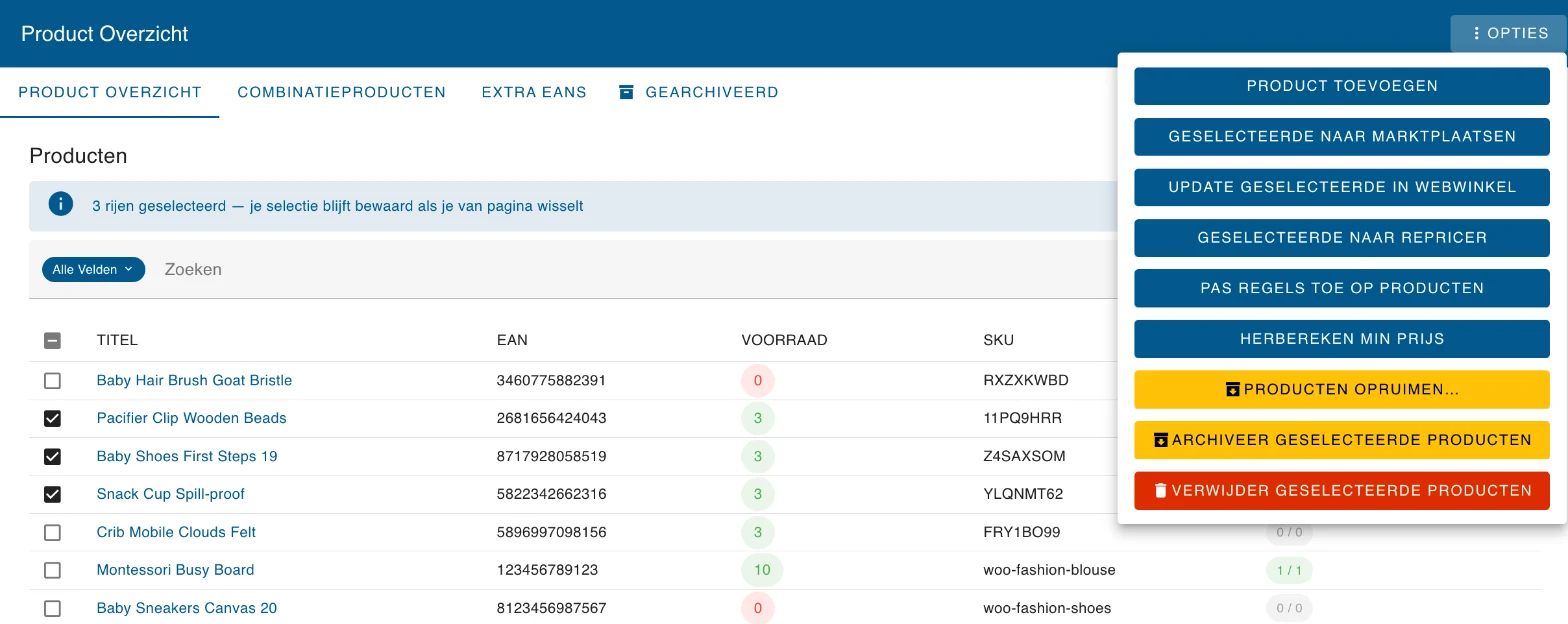Screen dimensions: 1568x624
Task: Click SKU woo-fashion-blouse
Action: pos(1050,570)
